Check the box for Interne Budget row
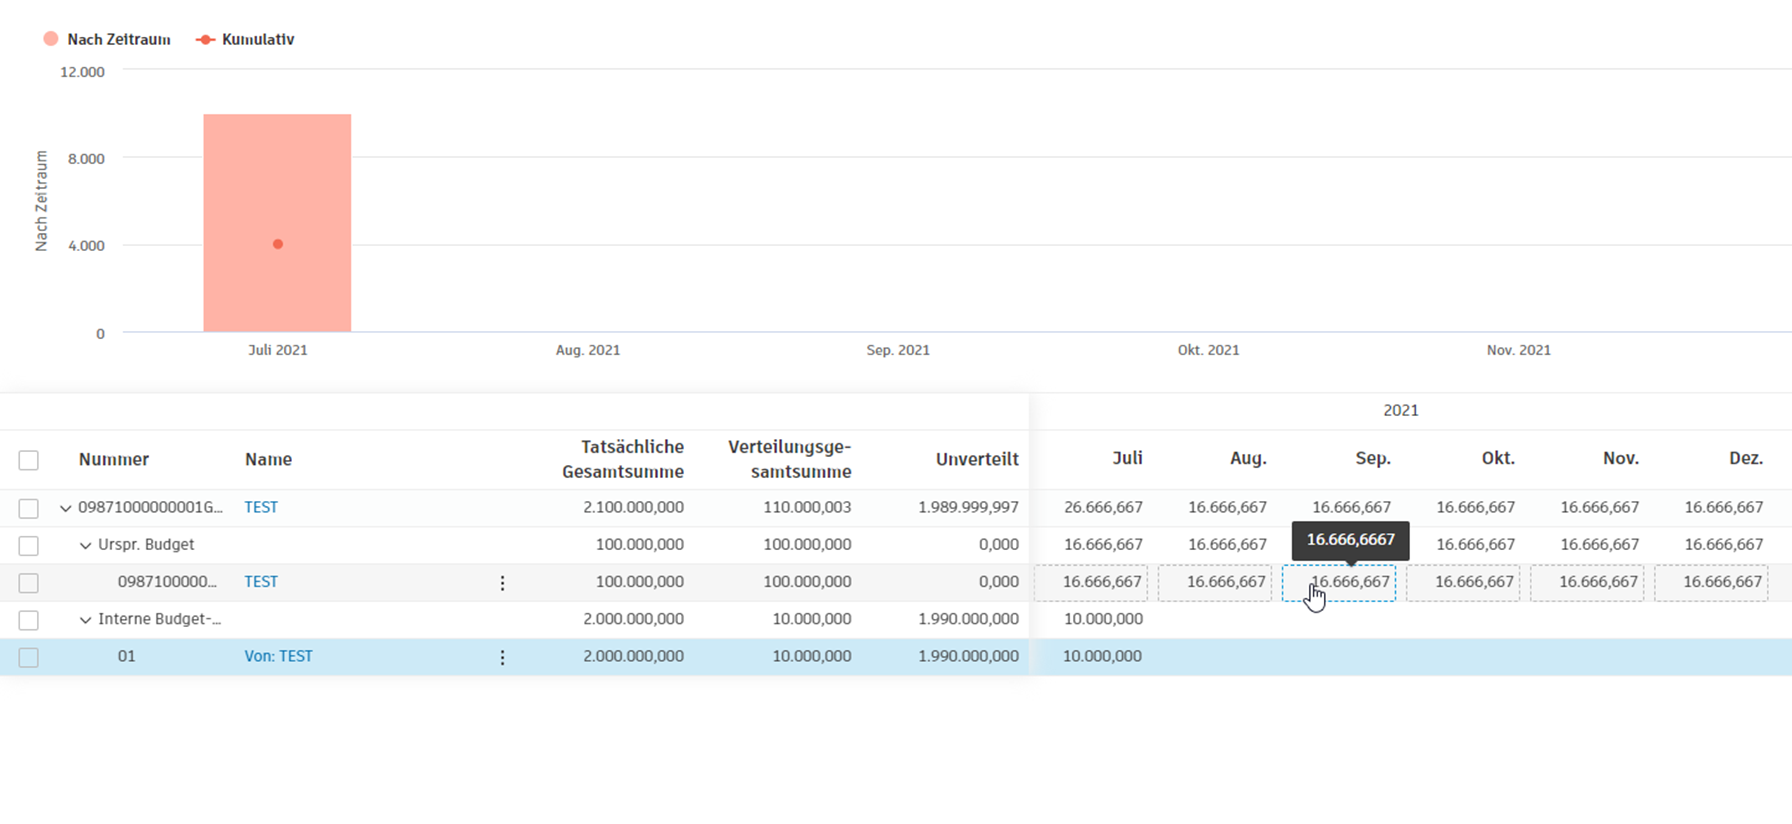The width and height of the screenshot is (1792, 824). (x=29, y=620)
